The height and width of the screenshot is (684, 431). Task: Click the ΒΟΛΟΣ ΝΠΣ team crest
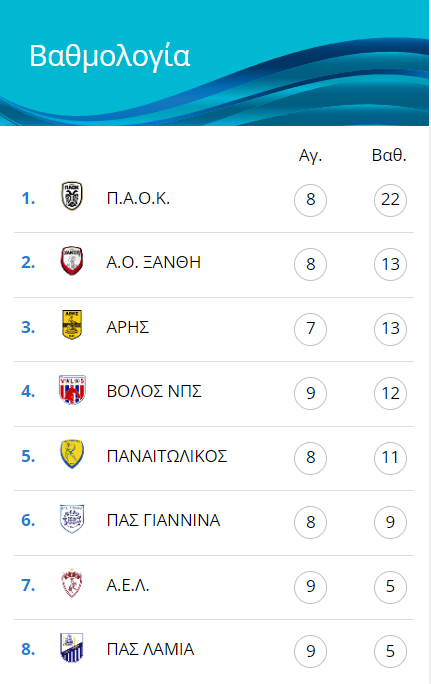click(72, 390)
